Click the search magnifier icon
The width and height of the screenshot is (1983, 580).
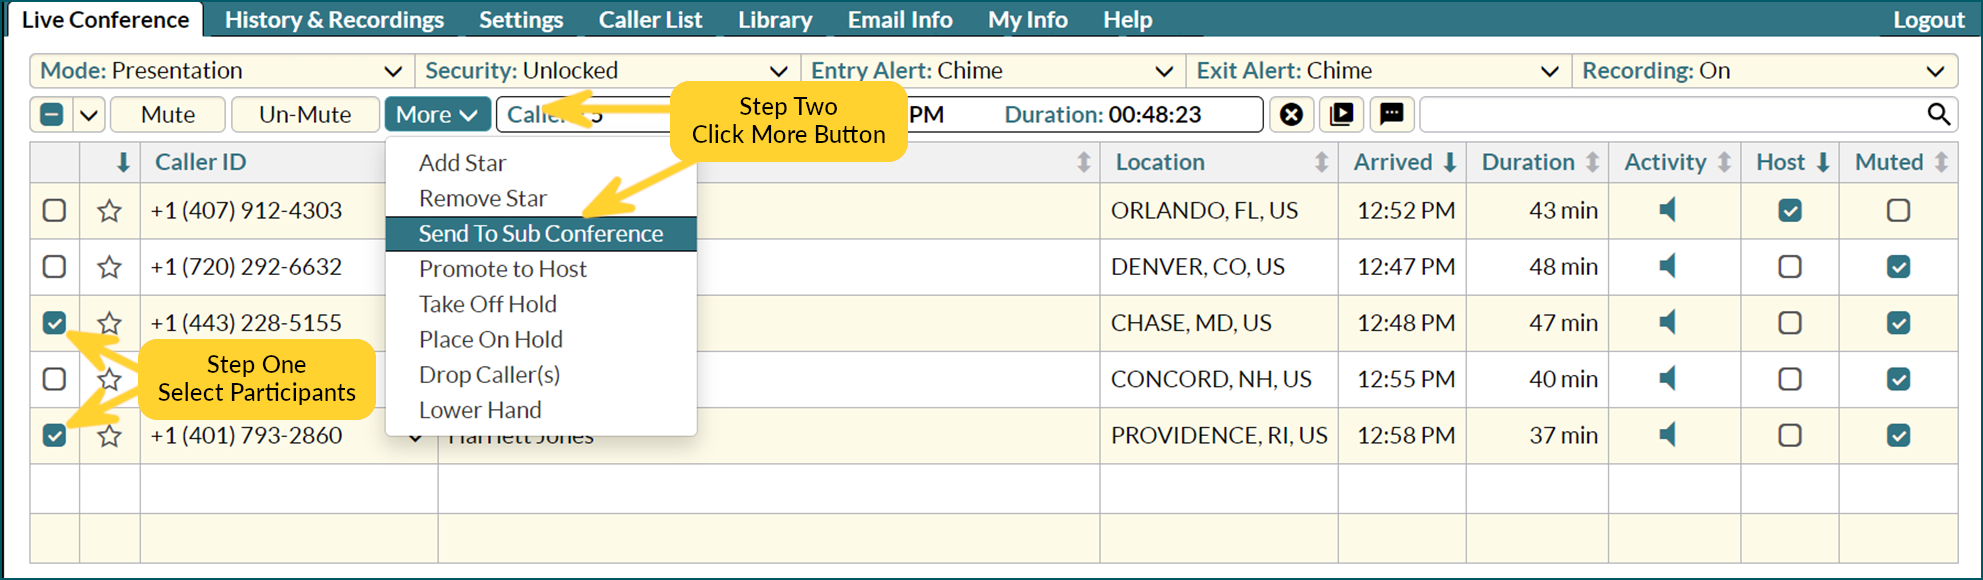click(1938, 114)
